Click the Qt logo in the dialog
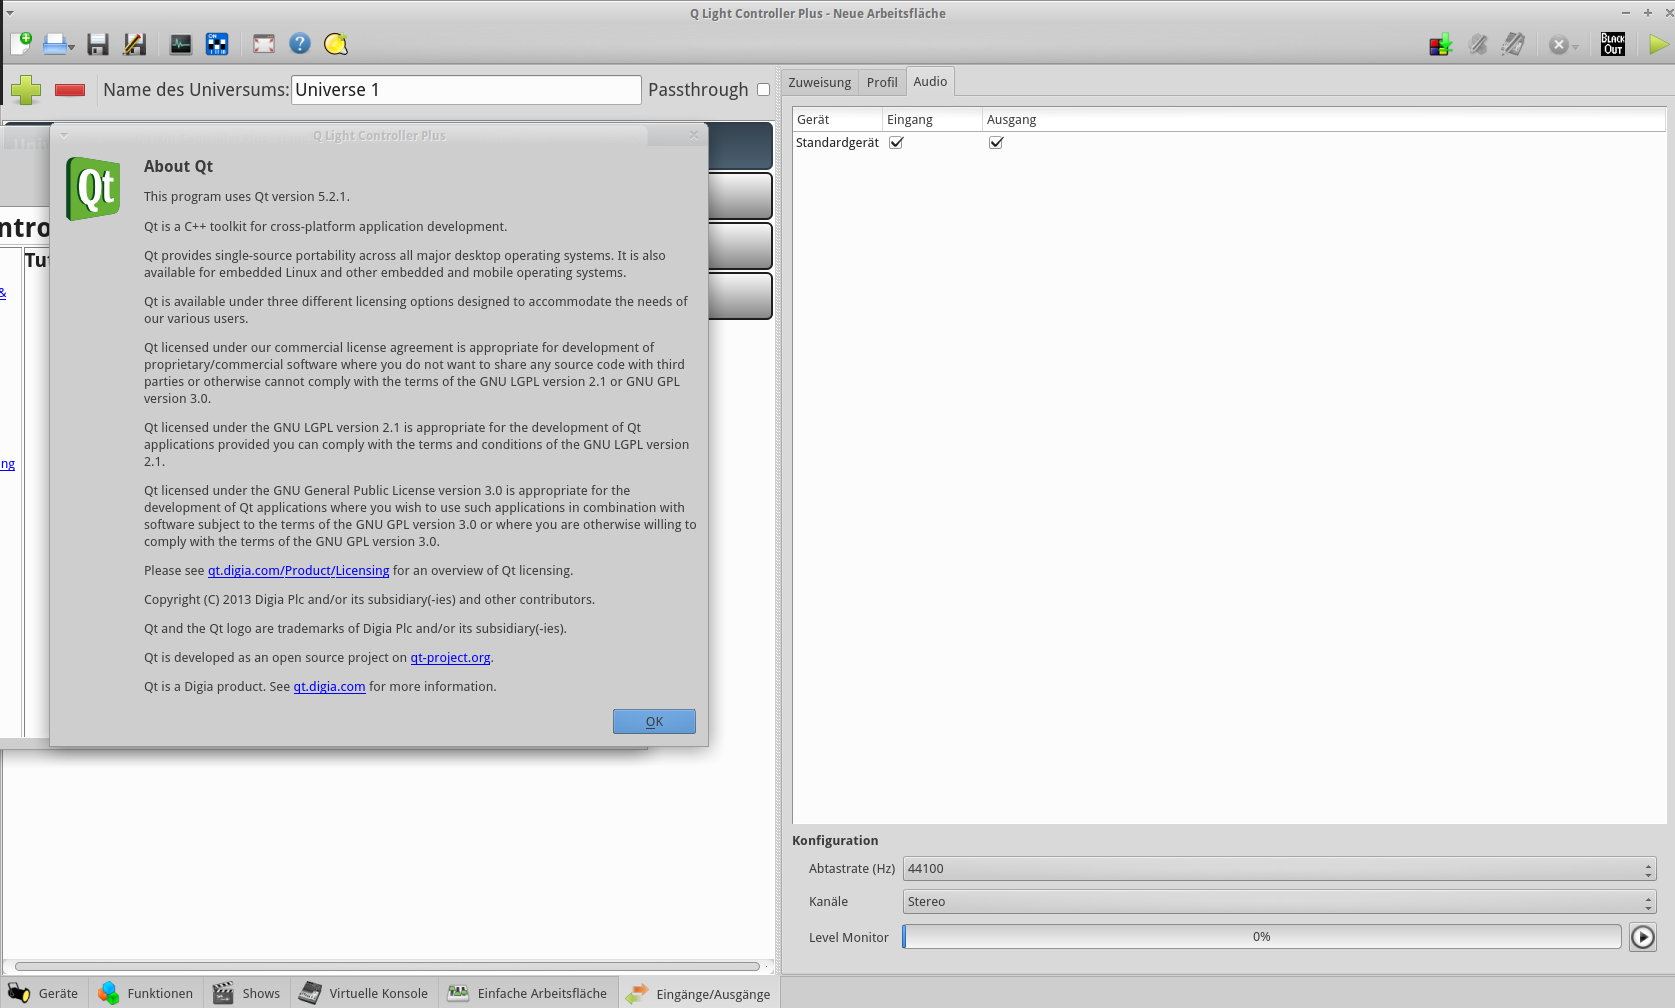Viewport: 1675px width, 1008px height. pos(93,189)
